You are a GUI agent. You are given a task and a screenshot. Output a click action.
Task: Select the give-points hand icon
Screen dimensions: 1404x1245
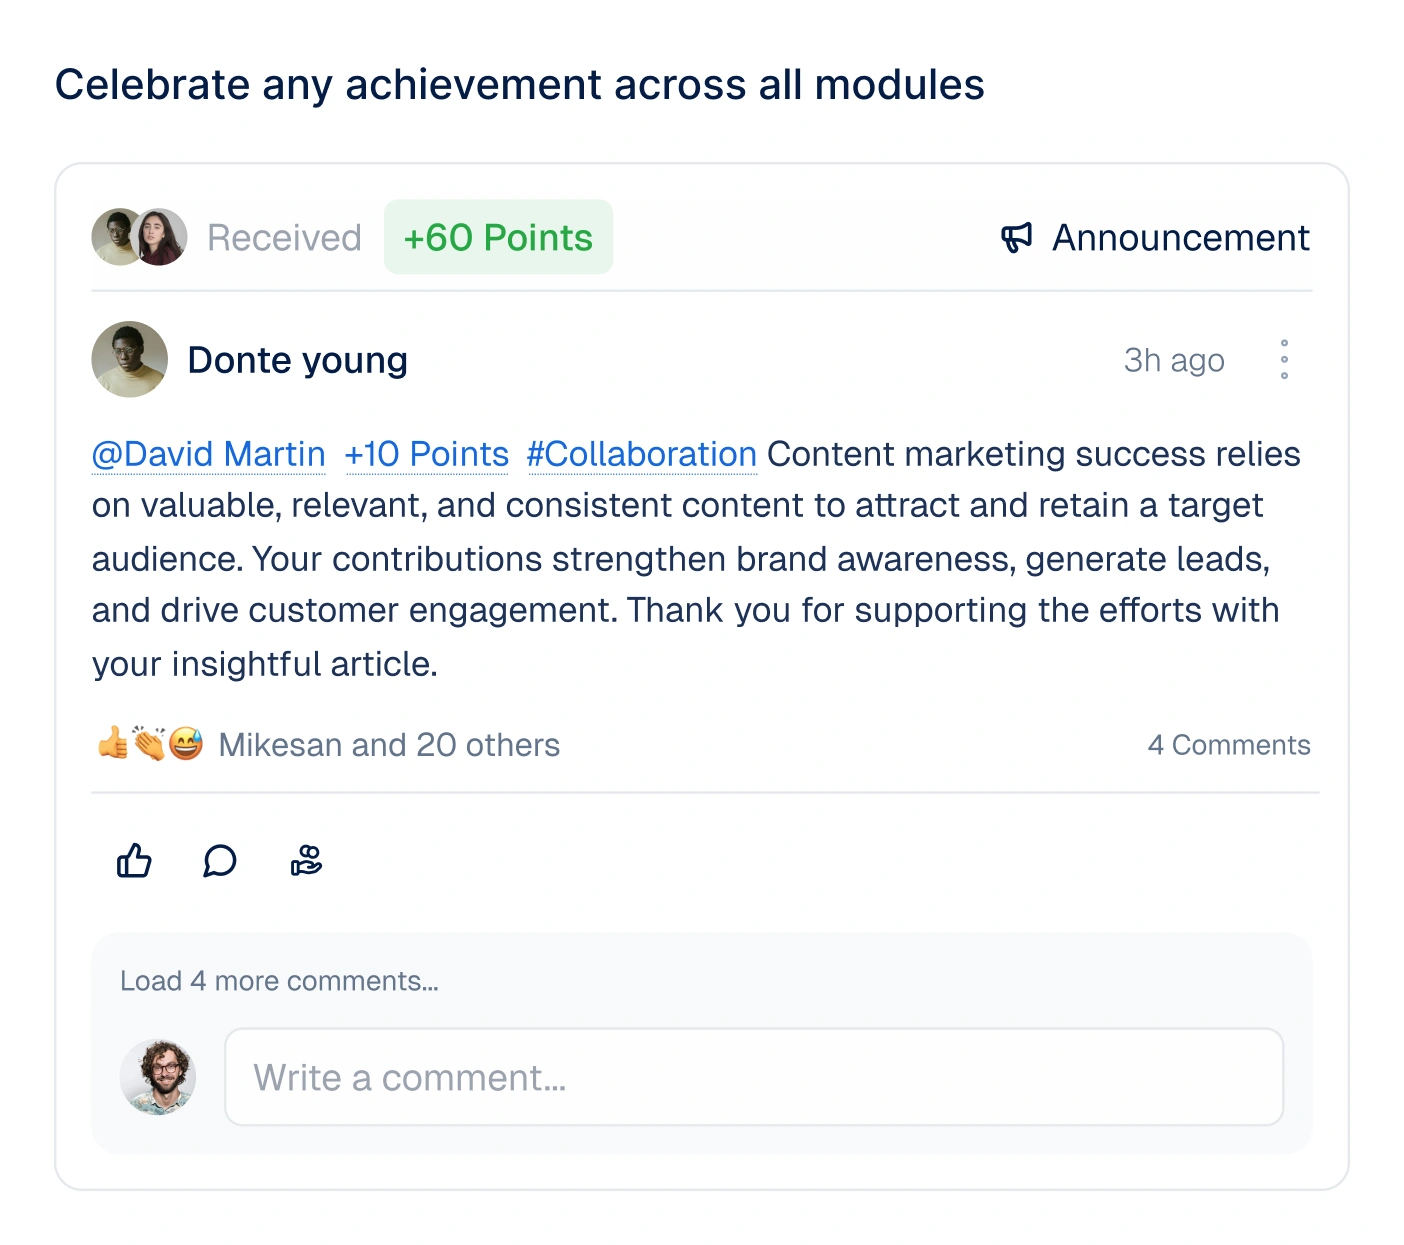pyautogui.click(x=306, y=861)
